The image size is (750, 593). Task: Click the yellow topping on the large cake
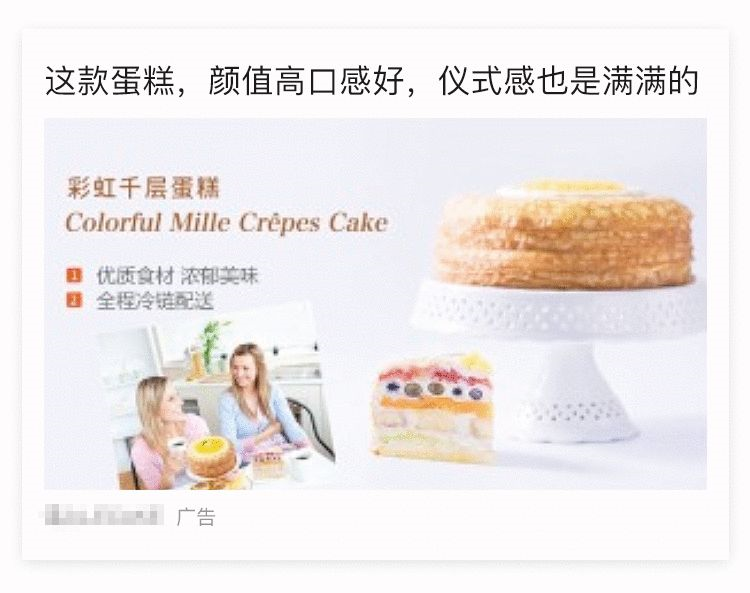point(572,187)
